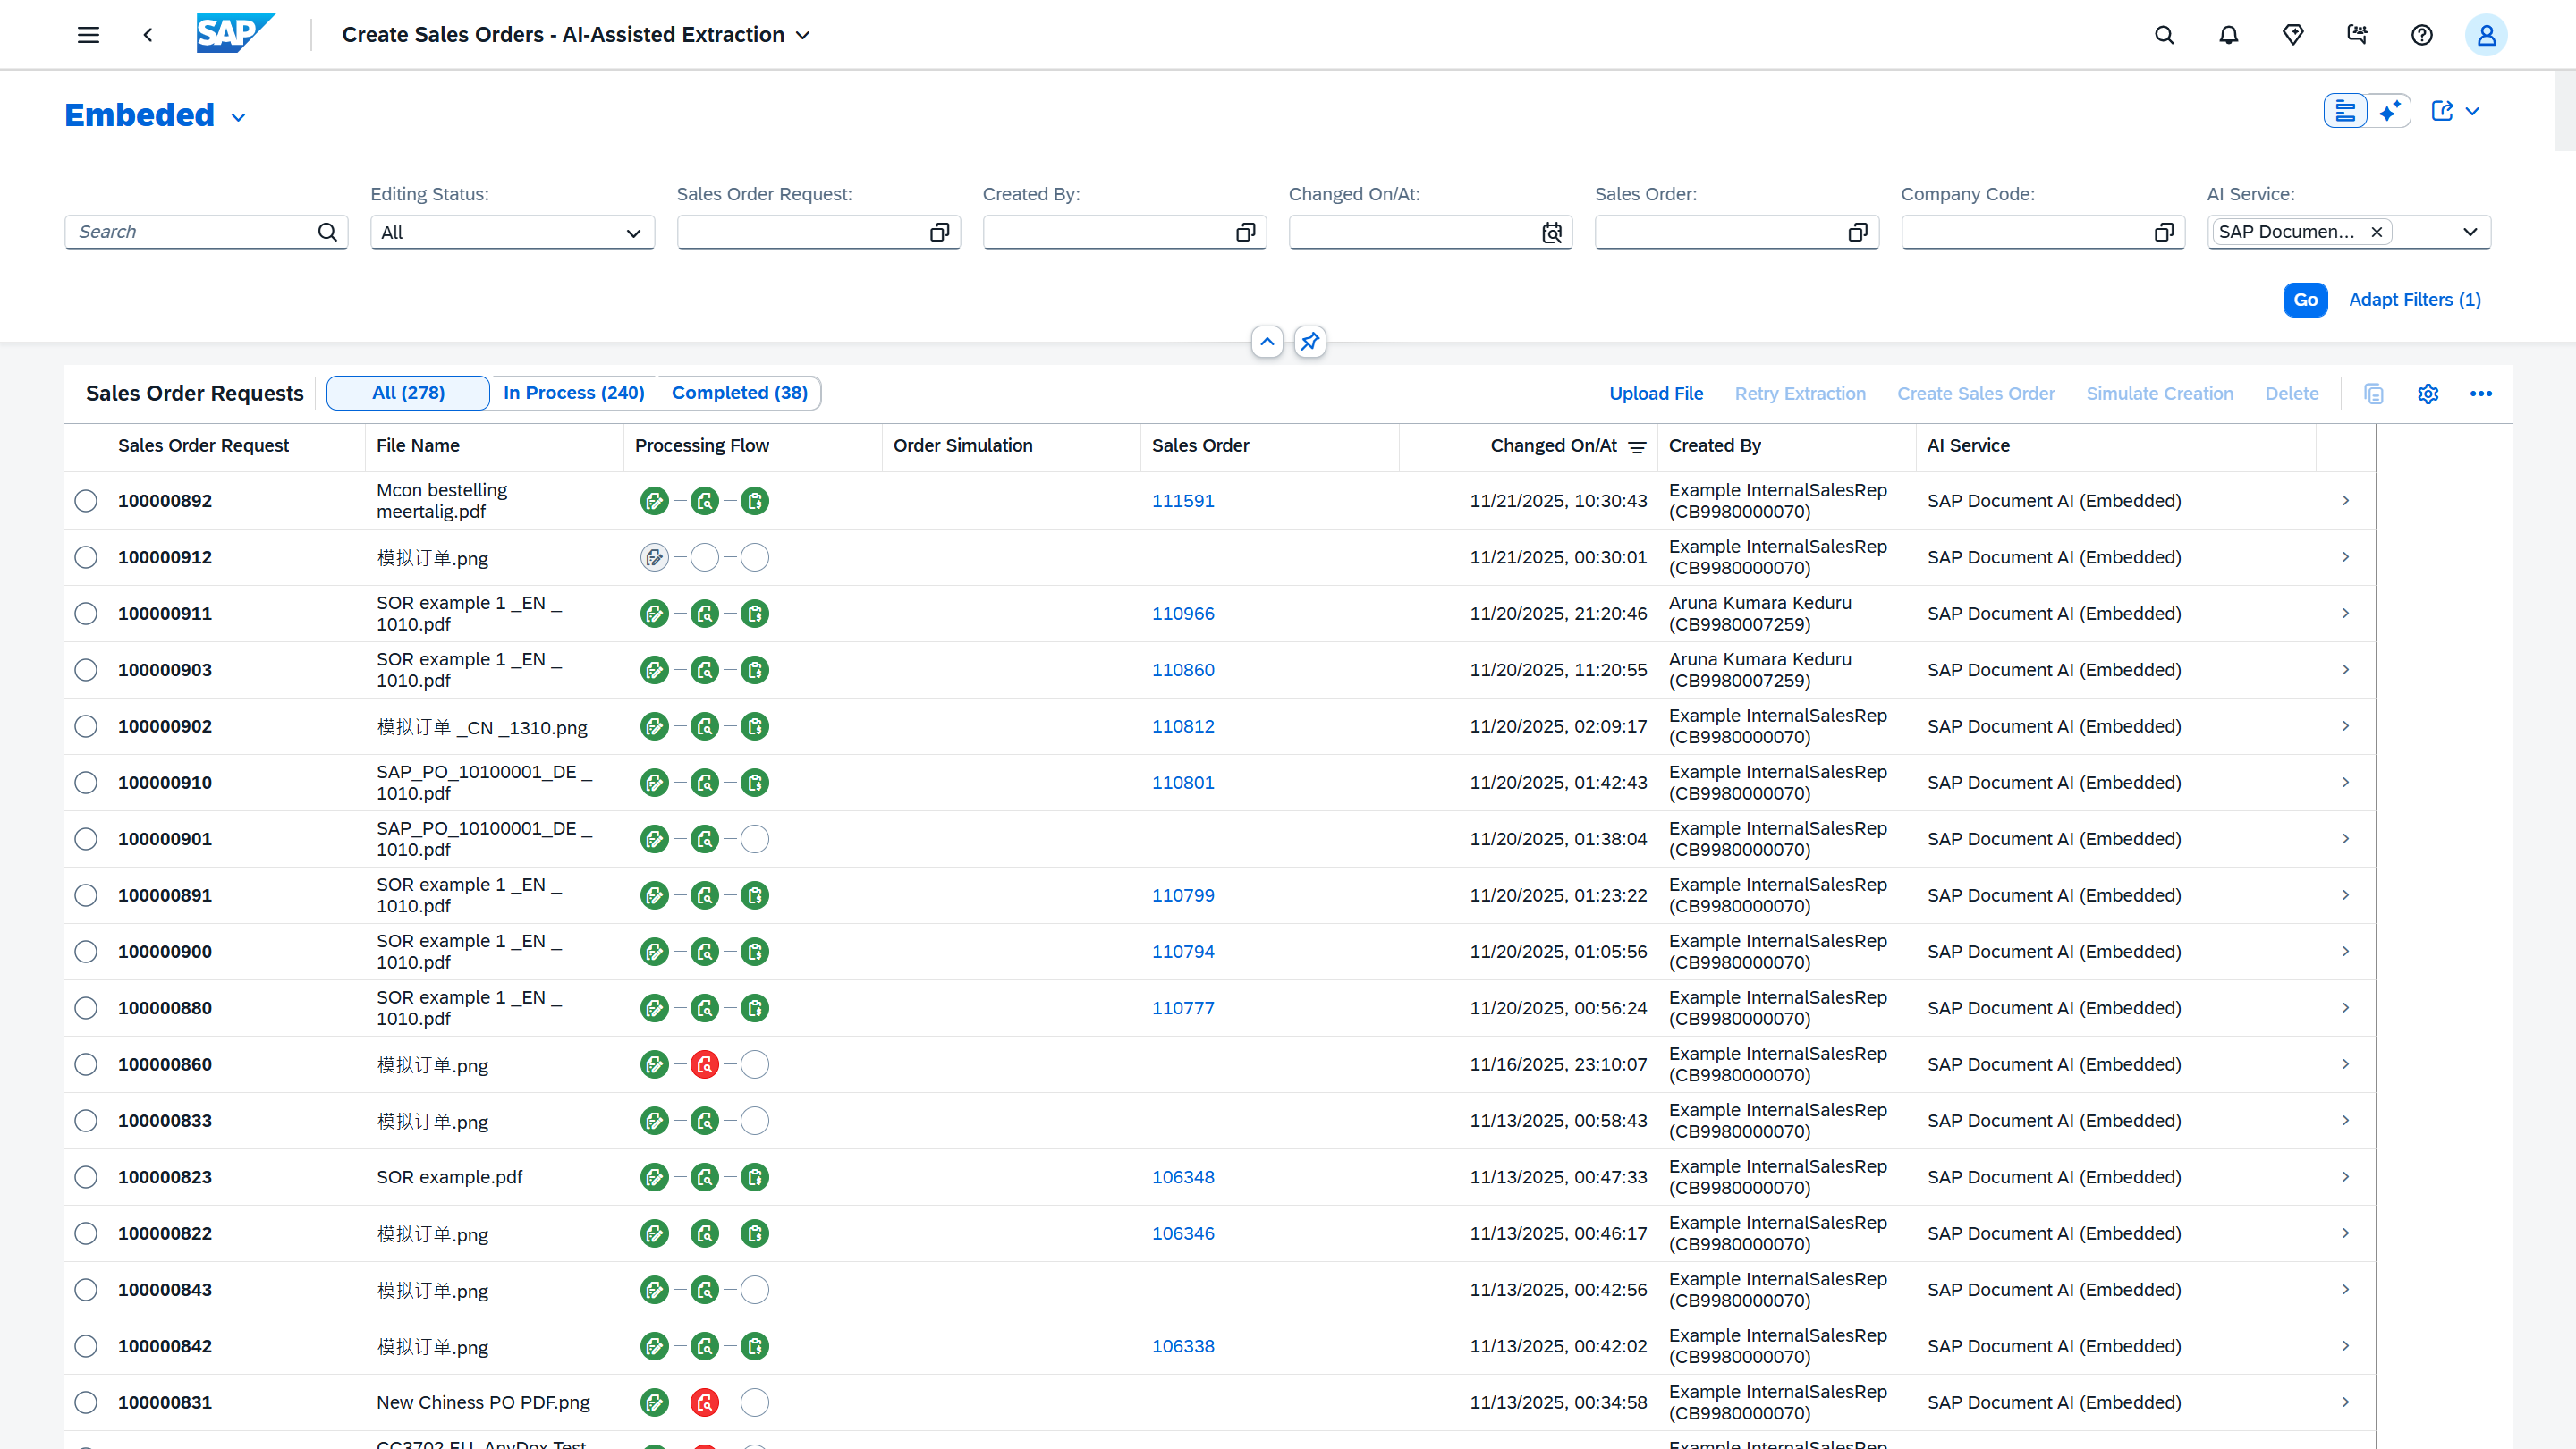Open table settings gear icon
This screenshot has width=2576, height=1449.
[x=2428, y=394]
